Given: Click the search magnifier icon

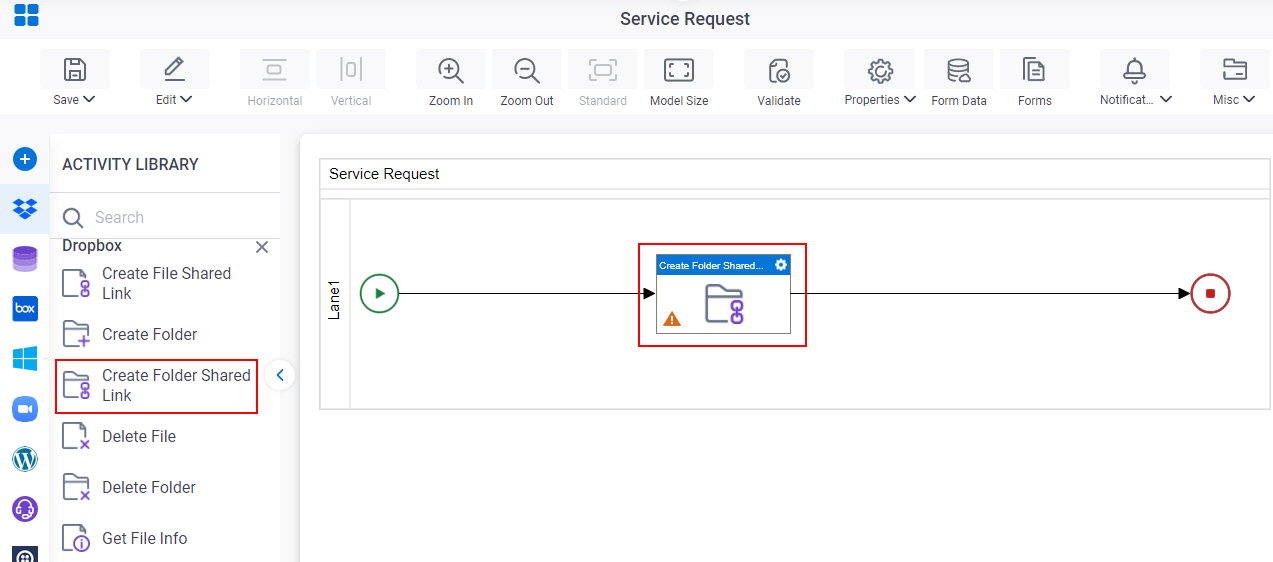Looking at the screenshot, I should point(73,218).
